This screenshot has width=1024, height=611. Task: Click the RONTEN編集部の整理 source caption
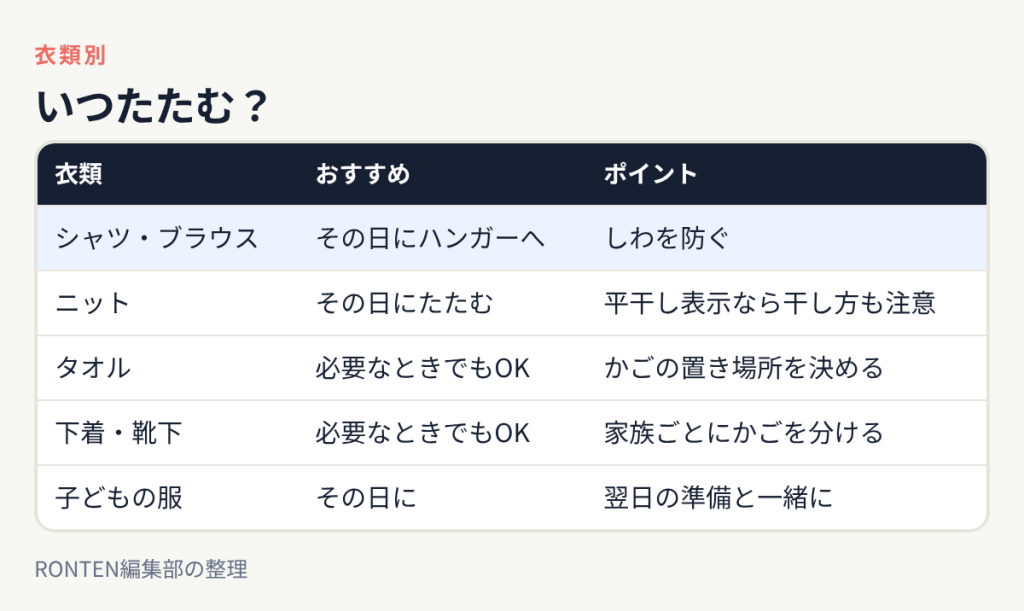click(x=141, y=569)
